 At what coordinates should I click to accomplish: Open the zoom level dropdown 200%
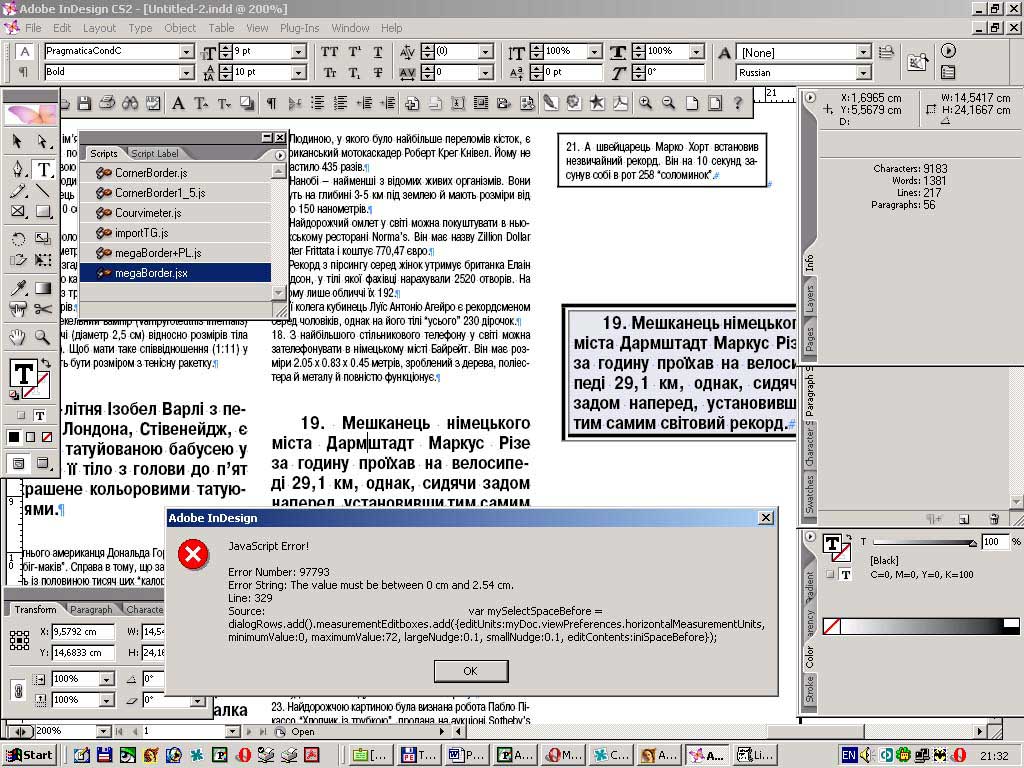pyautogui.click(x=103, y=731)
